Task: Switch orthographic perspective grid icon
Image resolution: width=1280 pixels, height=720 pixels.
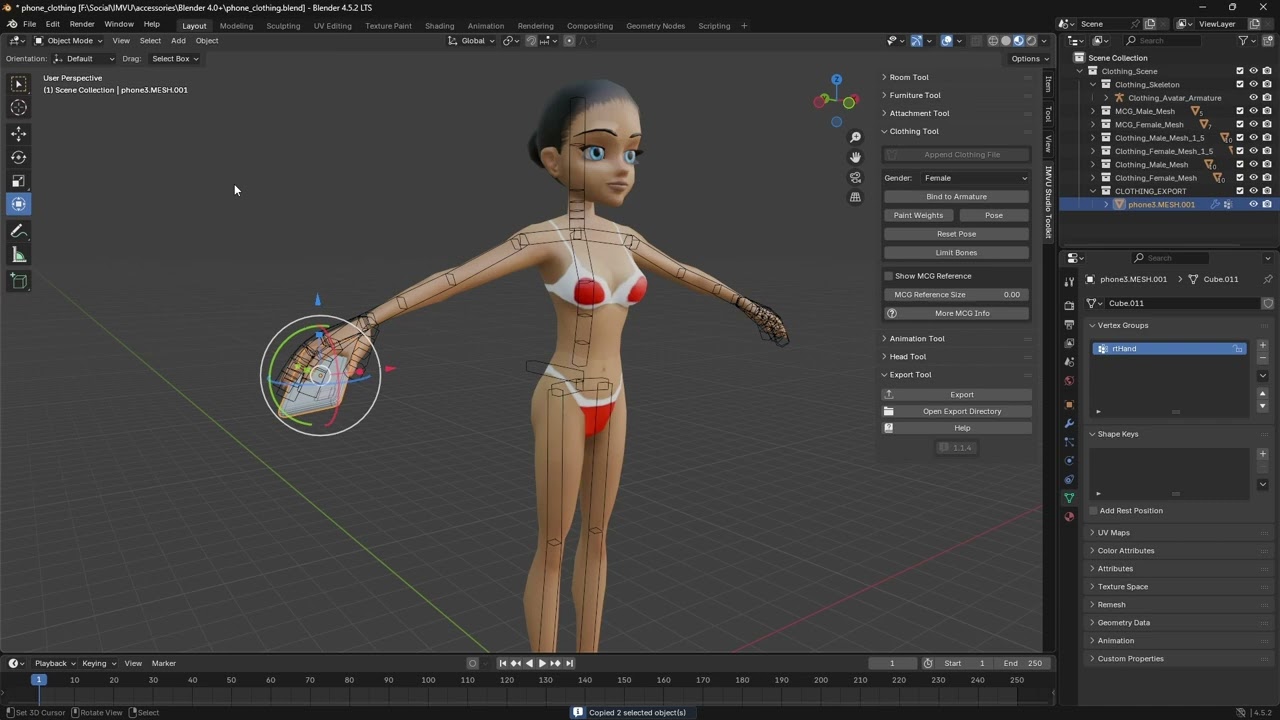Action: pyautogui.click(x=855, y=197)
